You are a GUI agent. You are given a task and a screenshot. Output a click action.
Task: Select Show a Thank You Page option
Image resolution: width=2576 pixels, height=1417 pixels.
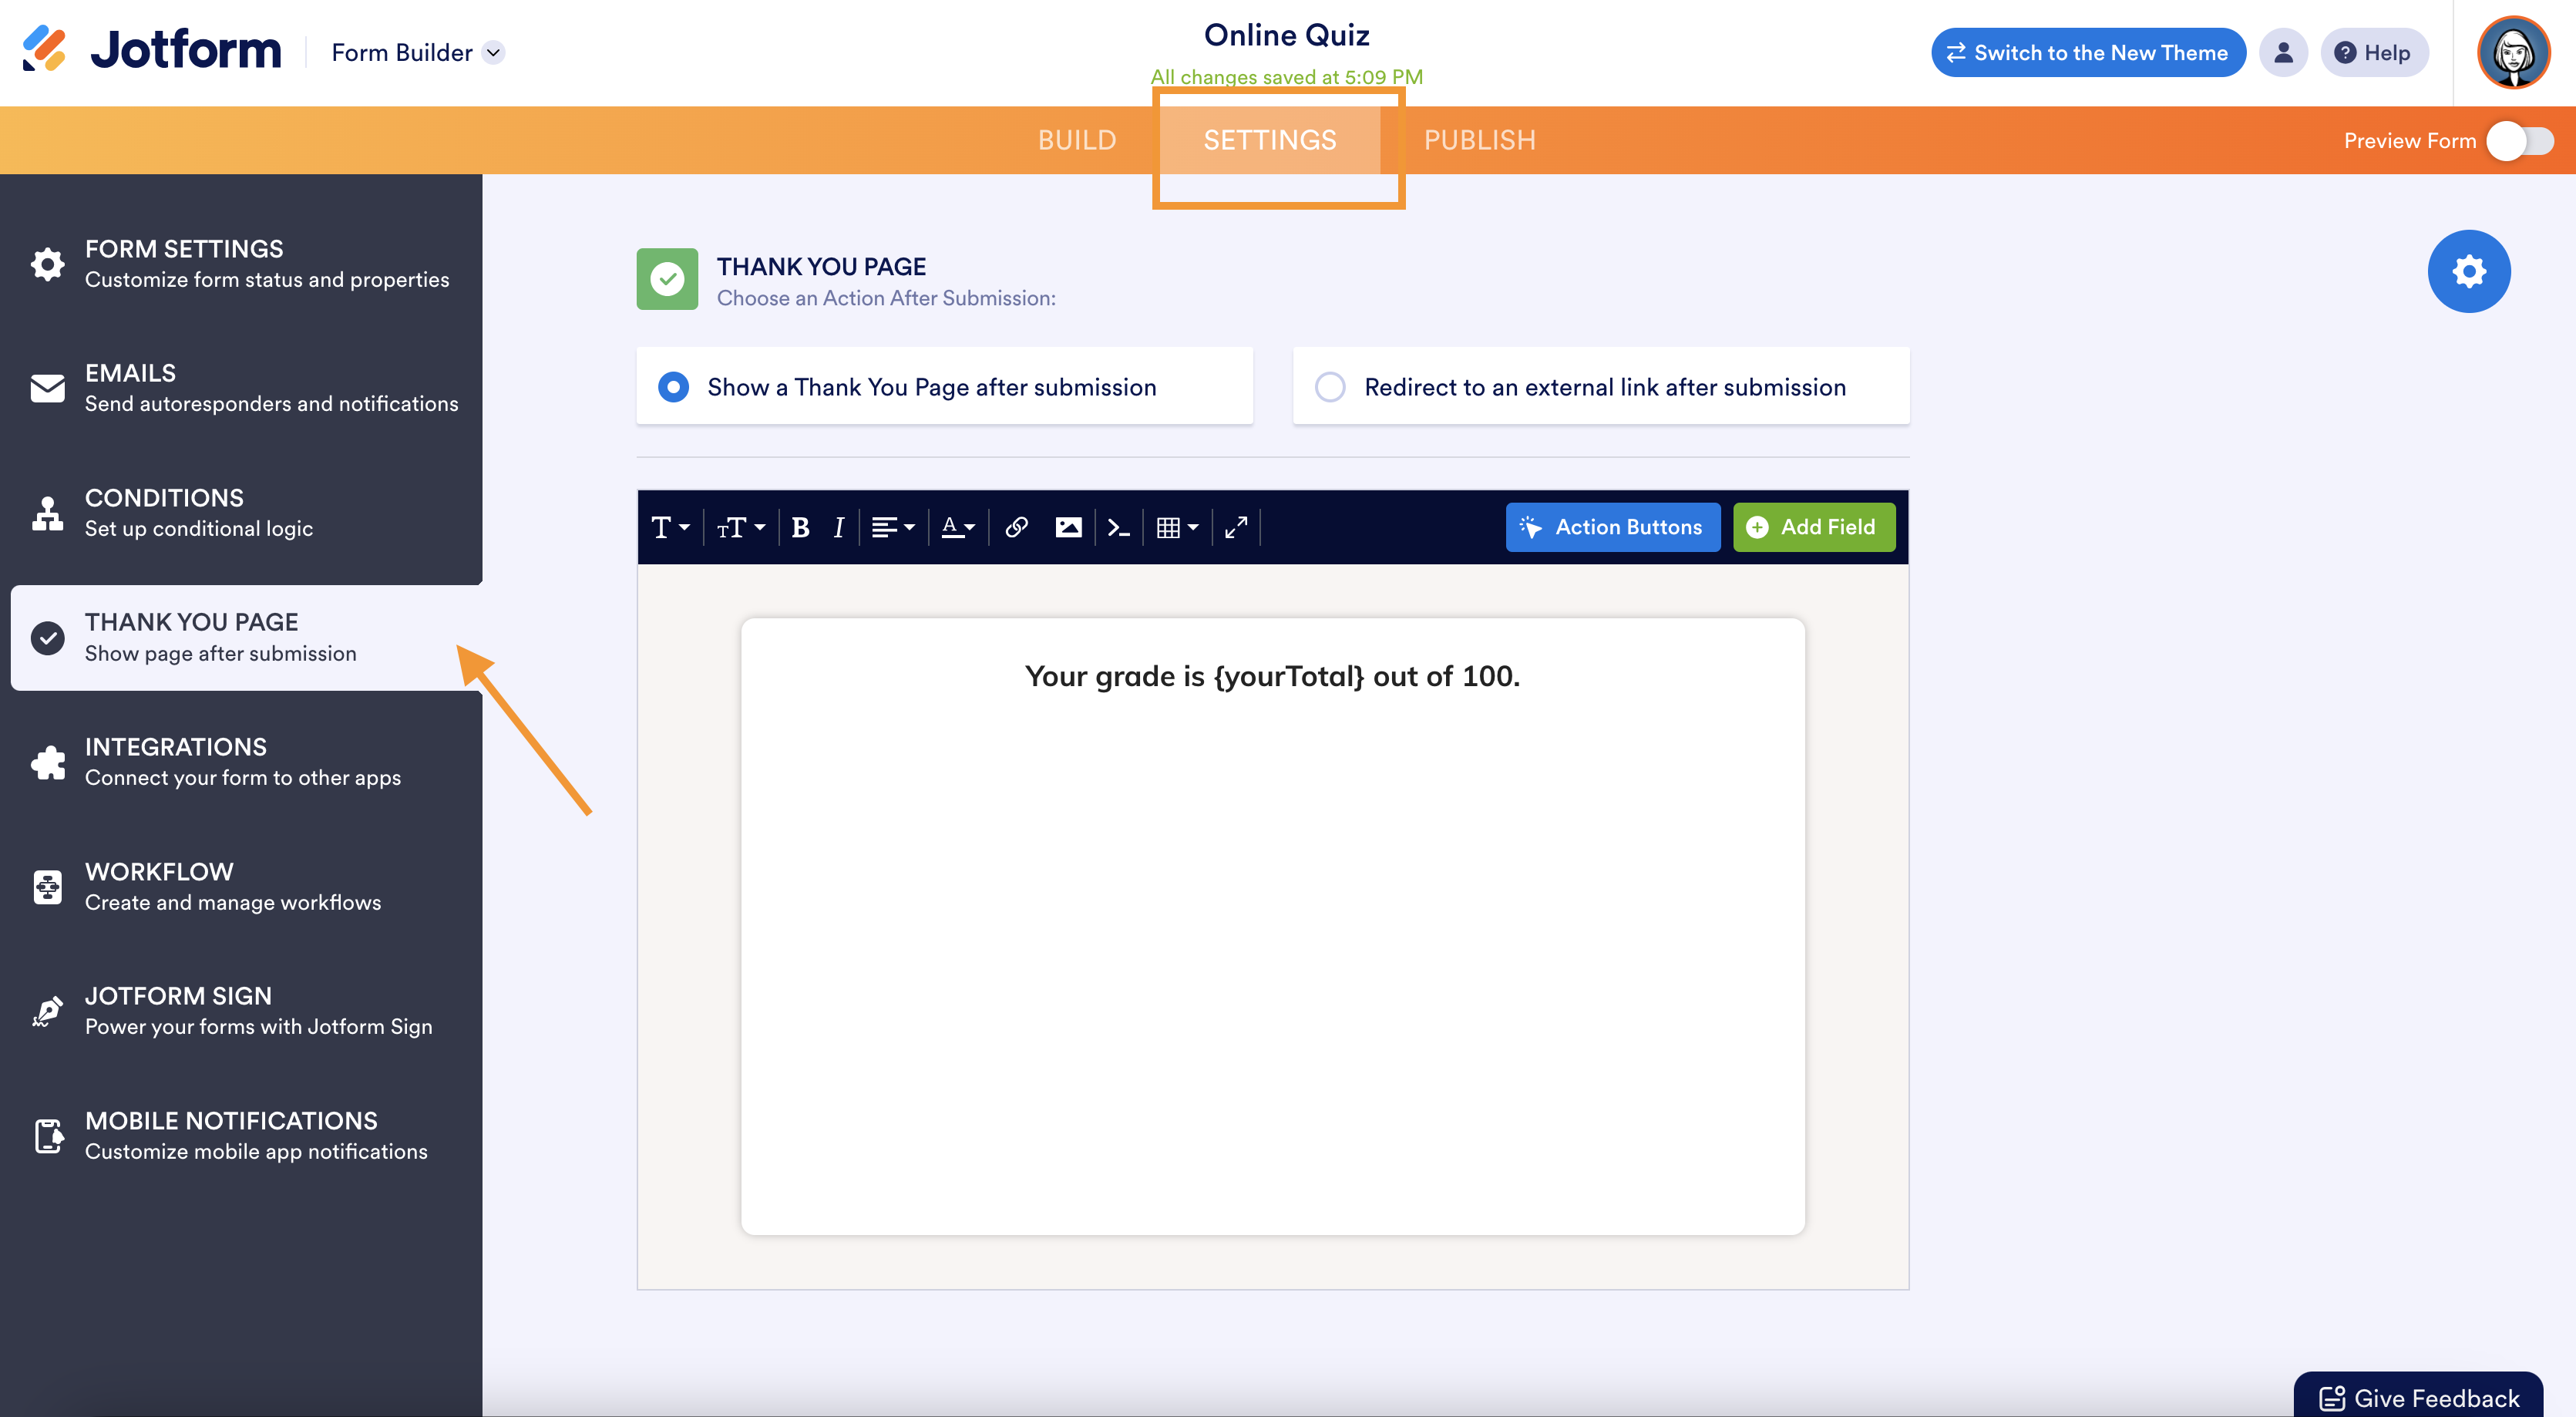pyautogui.click(x=674, y=387)
